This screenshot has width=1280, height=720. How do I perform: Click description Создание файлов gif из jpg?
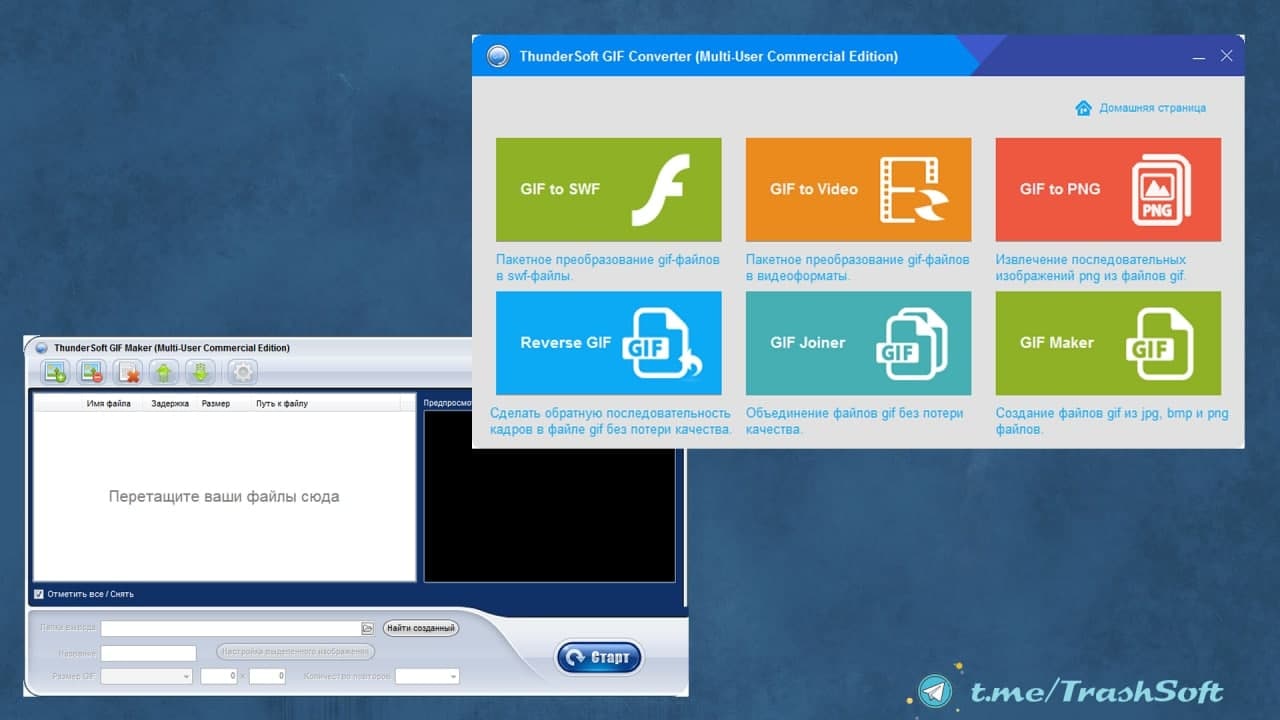(x=1112, y=421)
